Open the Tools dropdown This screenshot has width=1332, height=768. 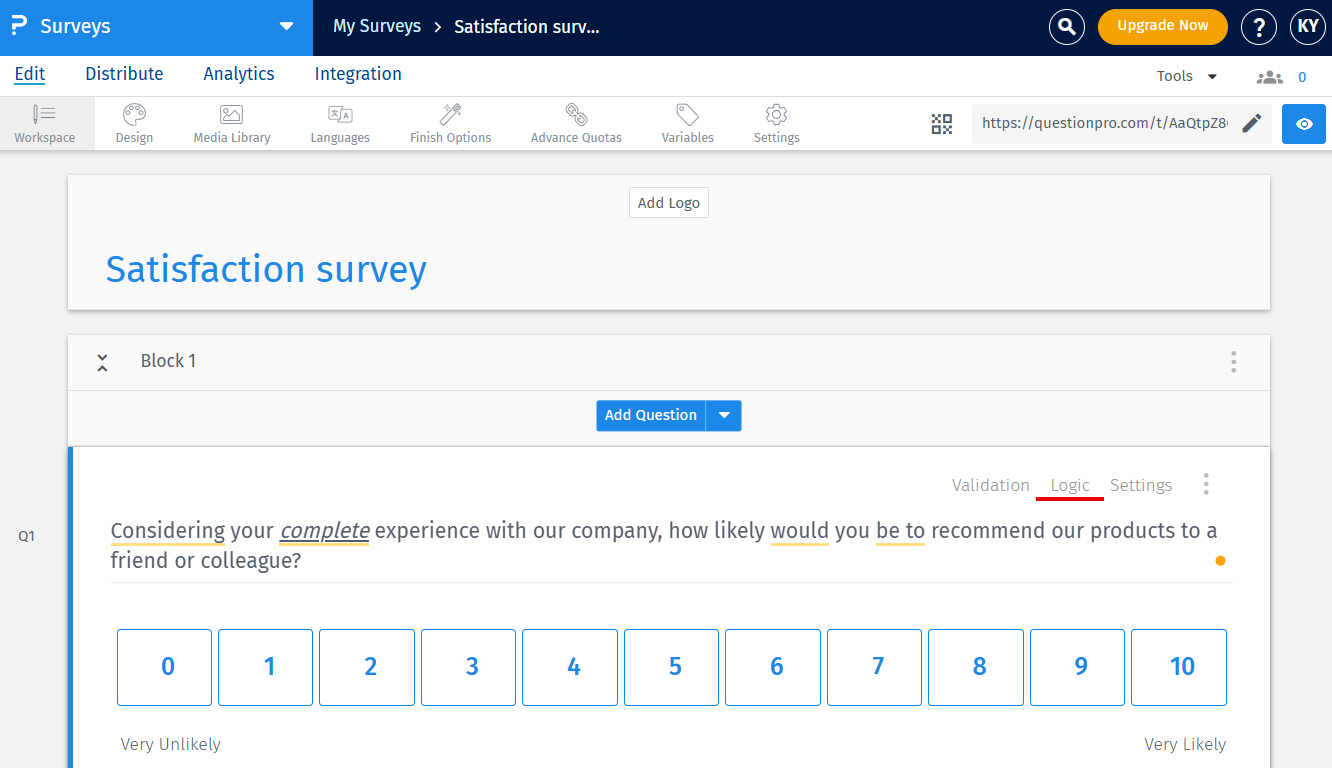(x=1187, y=75)
